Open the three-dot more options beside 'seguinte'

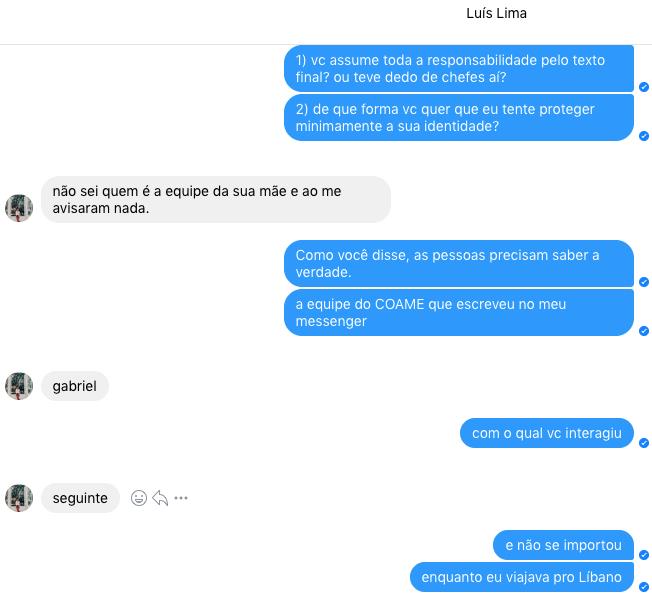coord(181,498)
